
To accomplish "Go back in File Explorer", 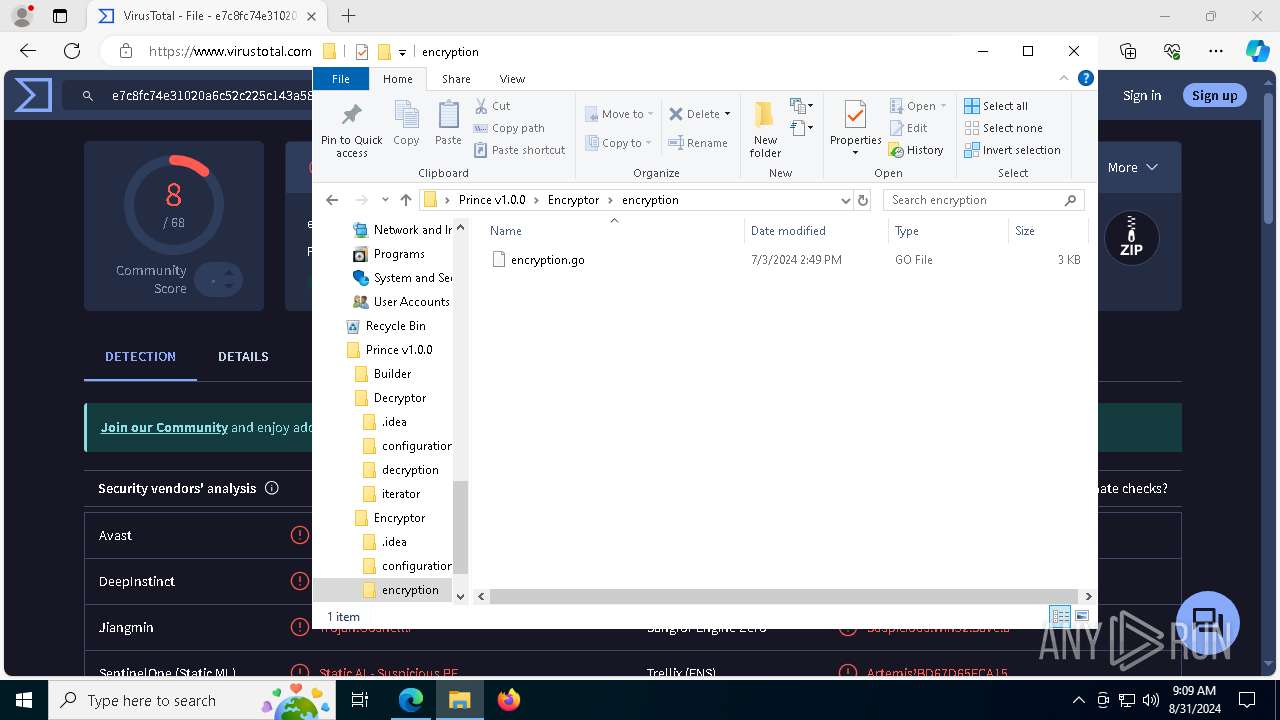I will (x=332, y=200).
